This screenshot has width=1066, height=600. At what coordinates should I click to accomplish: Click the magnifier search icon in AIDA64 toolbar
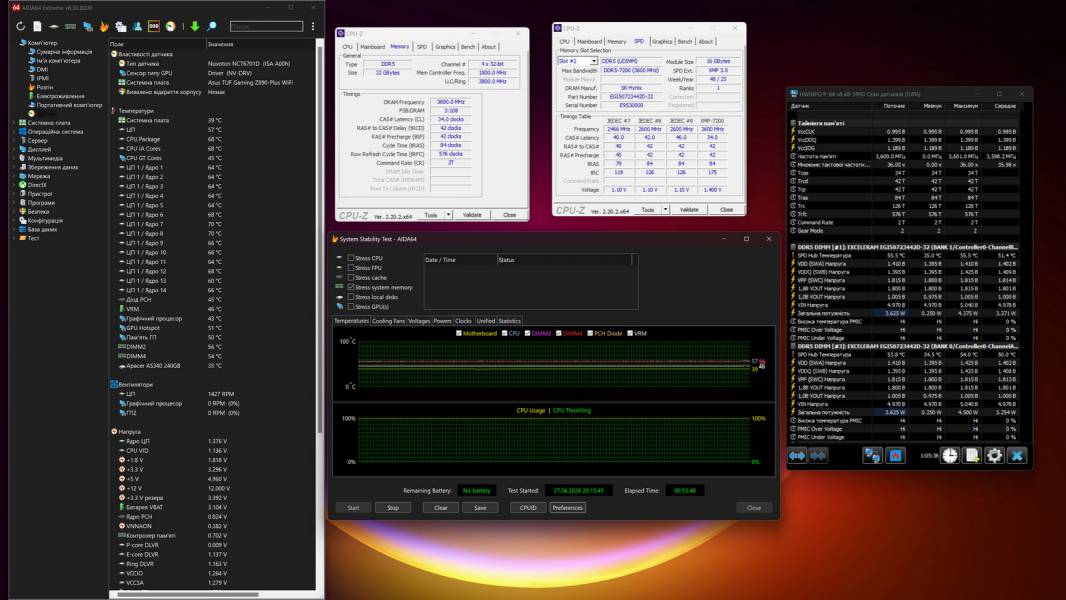coord(211,26)
